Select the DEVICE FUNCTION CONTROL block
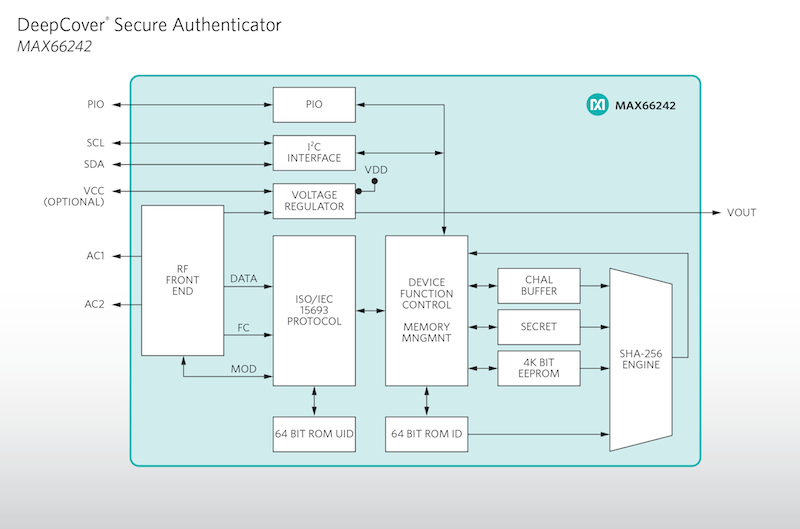The image size is (800, 529). pos(427,311)
